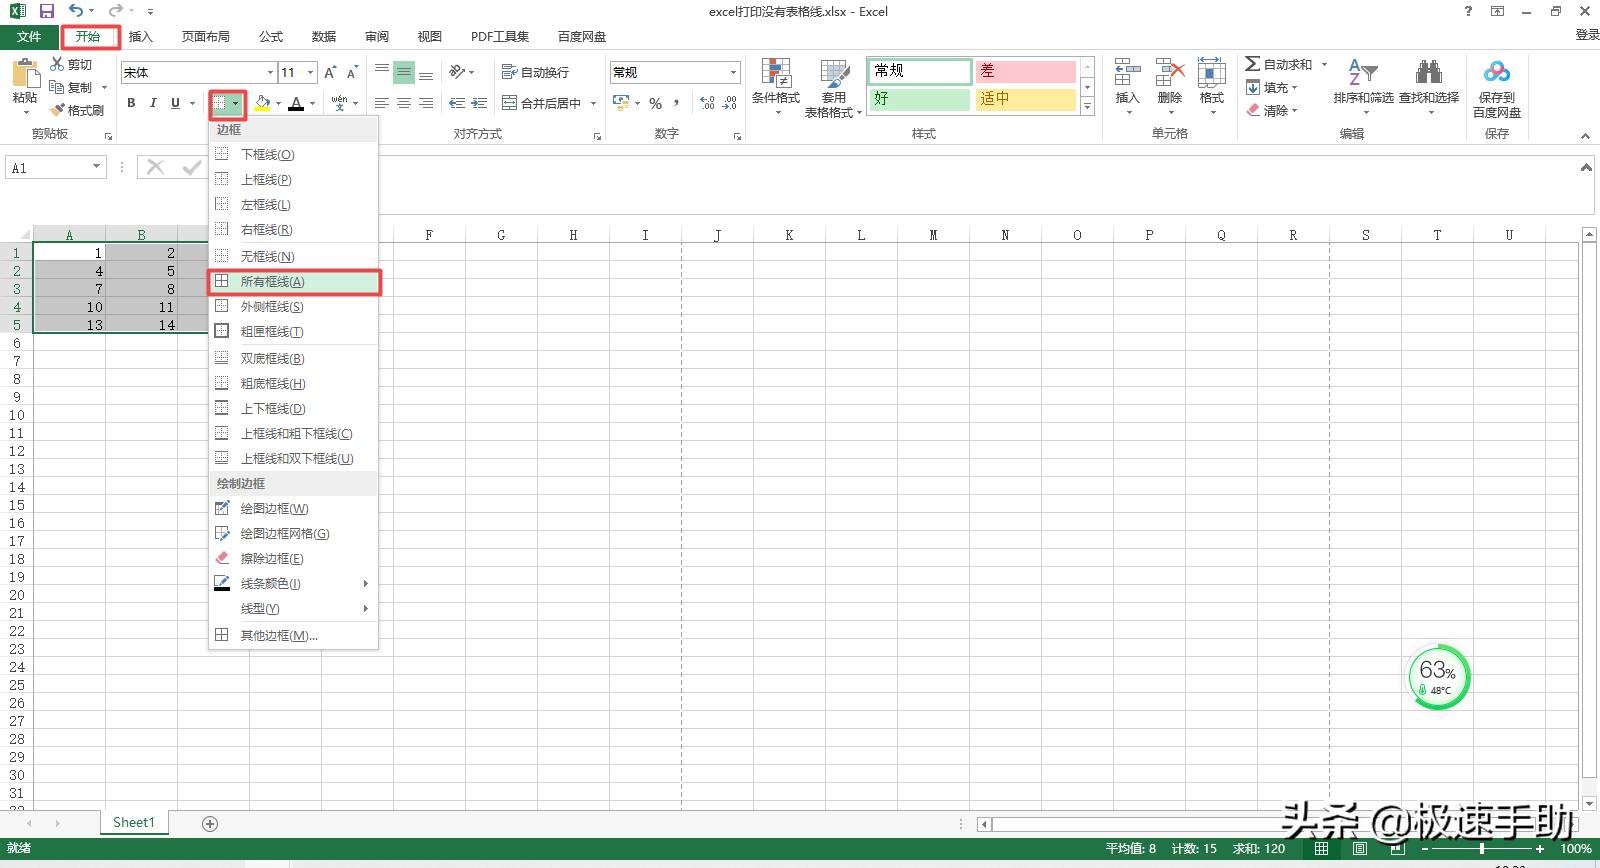Click the Sign in (登录) link
This screenshot has width=1600, height=868.
point(1587,35)
